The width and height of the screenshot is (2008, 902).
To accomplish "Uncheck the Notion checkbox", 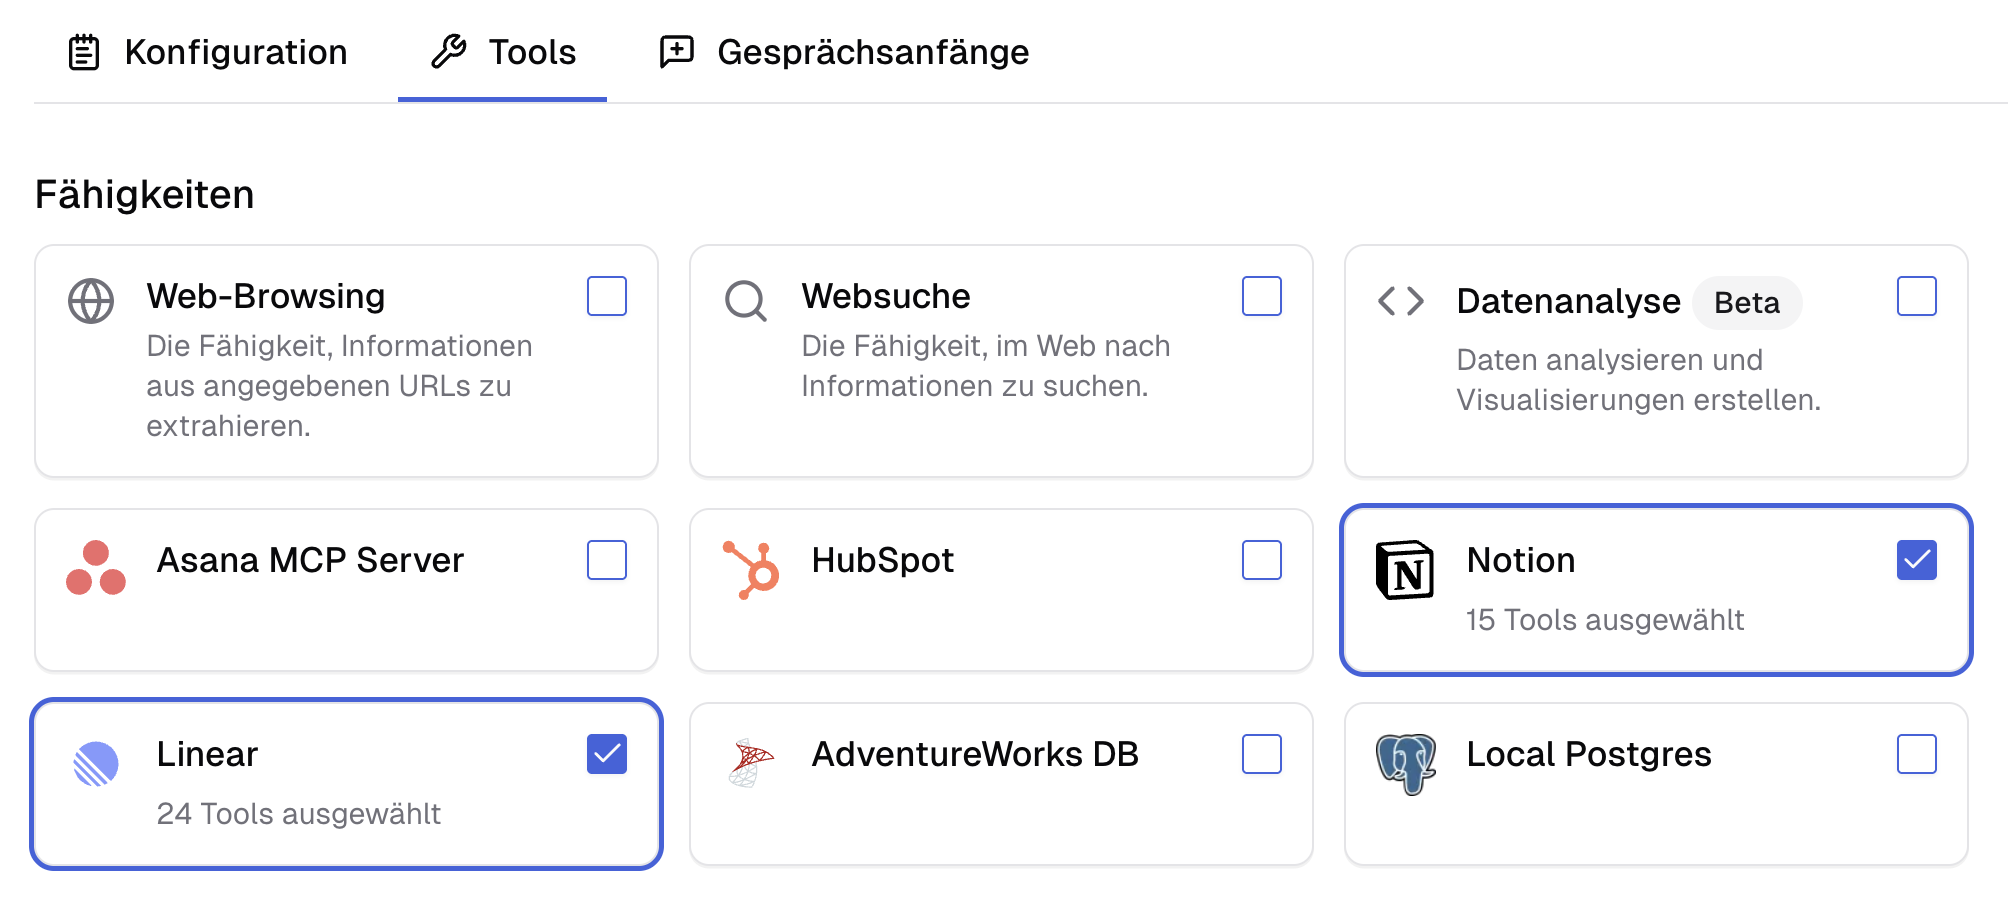I will (1917, 560).
